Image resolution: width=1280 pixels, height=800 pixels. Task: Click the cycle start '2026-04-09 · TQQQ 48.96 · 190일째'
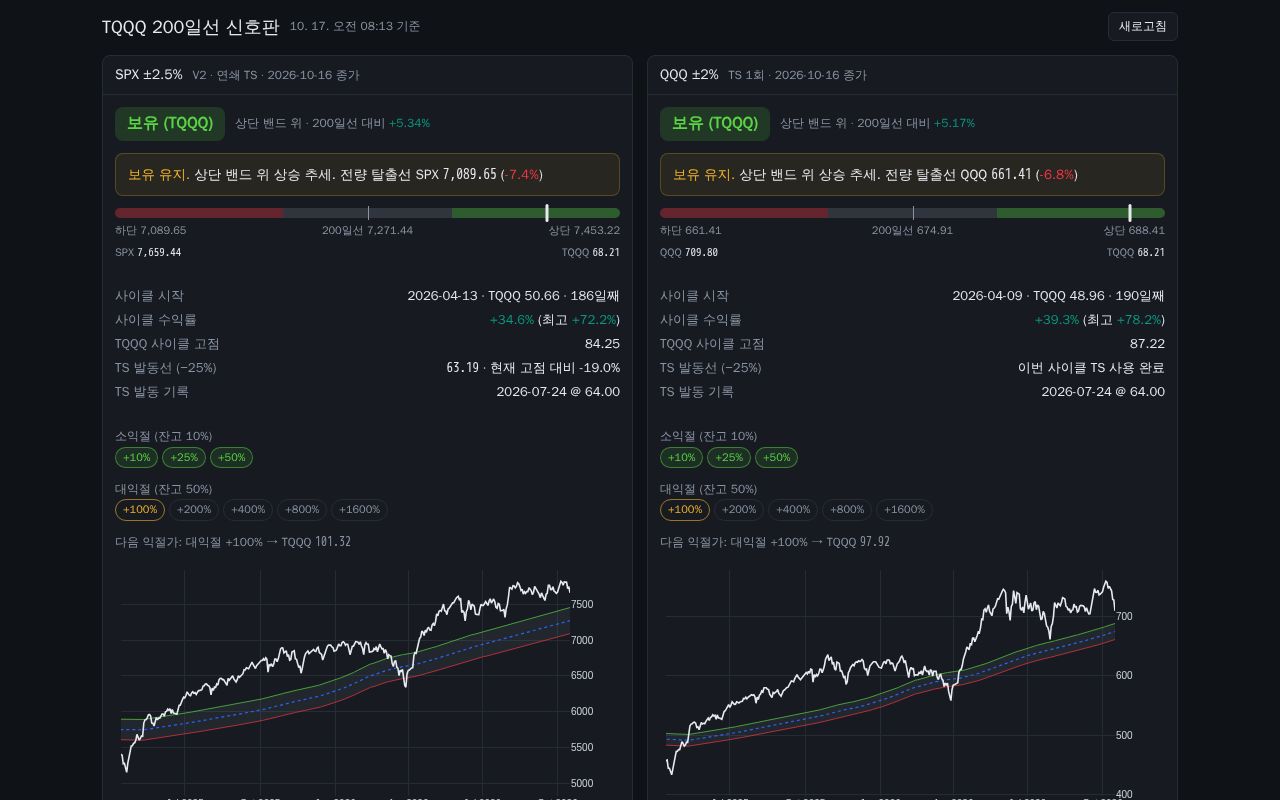(1059, 296)
